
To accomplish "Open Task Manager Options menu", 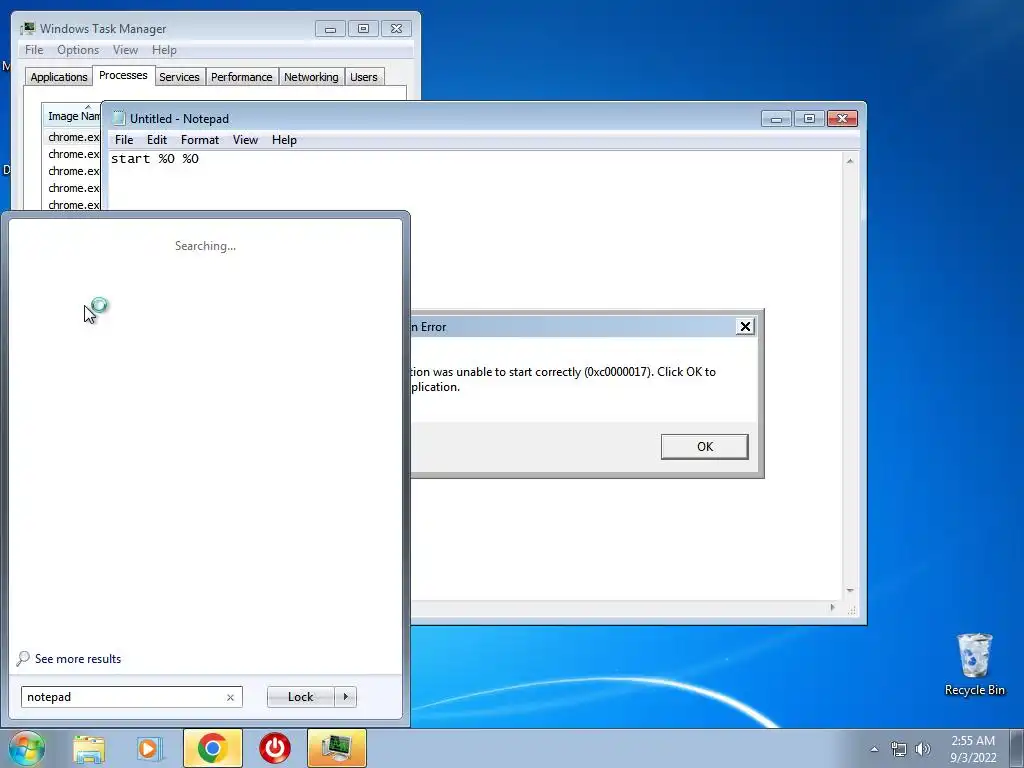I will [78, 50].
